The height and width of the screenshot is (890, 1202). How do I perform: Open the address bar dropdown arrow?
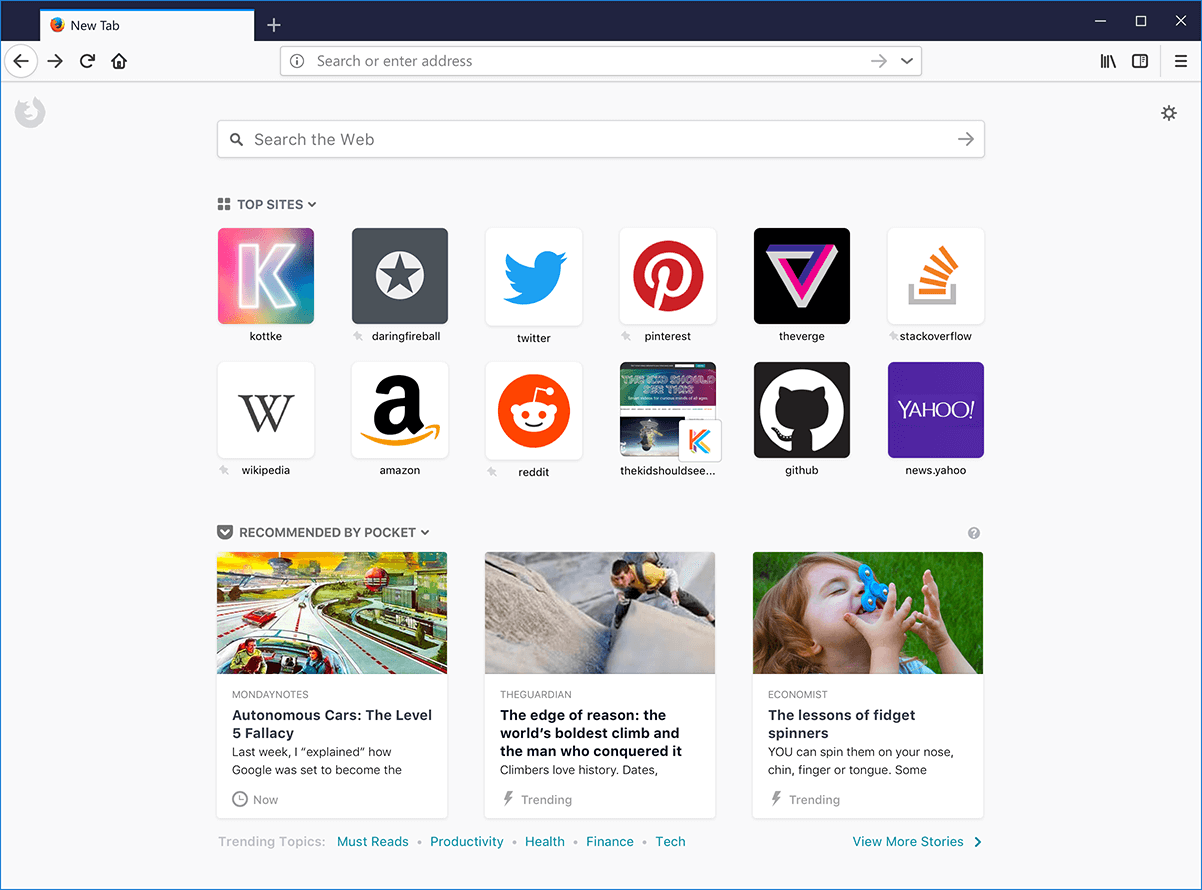click(907, 61)
